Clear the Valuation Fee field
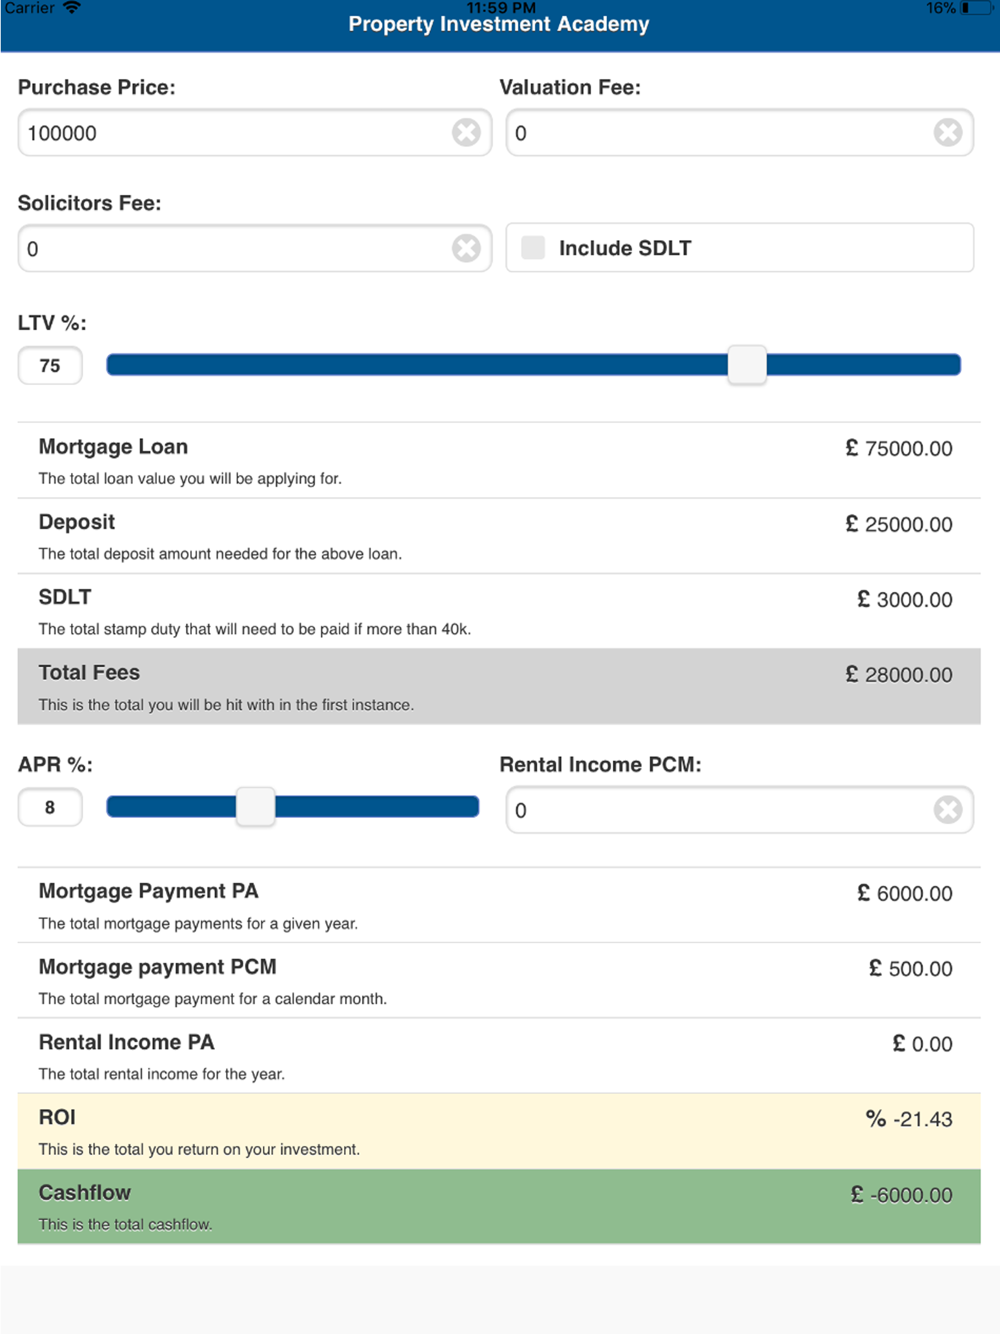This screenshot has width=1000, height=1334. (947, 132)
